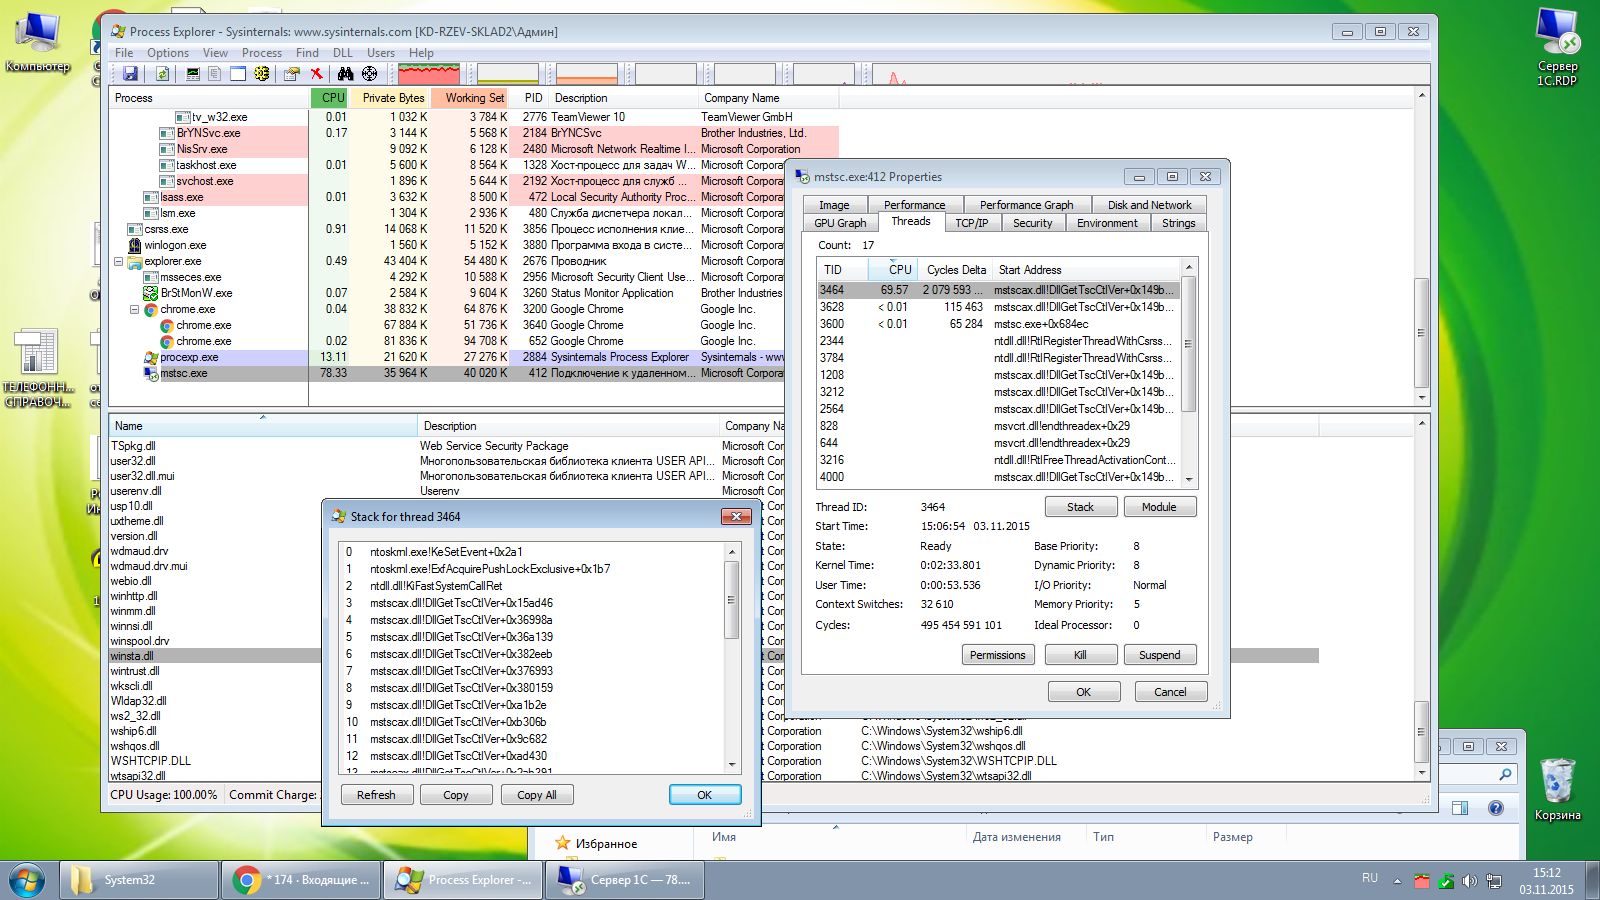Open the Find menu

click(307, 53)
